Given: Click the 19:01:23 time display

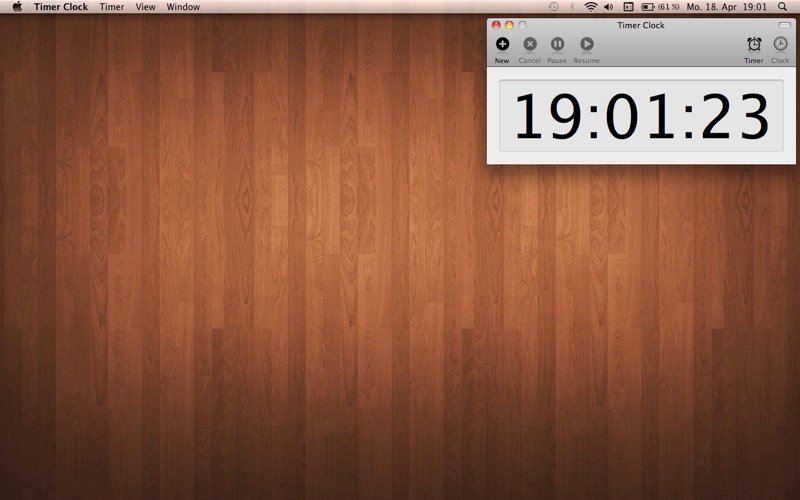Looking at the screenshot, I should [641, 116].
